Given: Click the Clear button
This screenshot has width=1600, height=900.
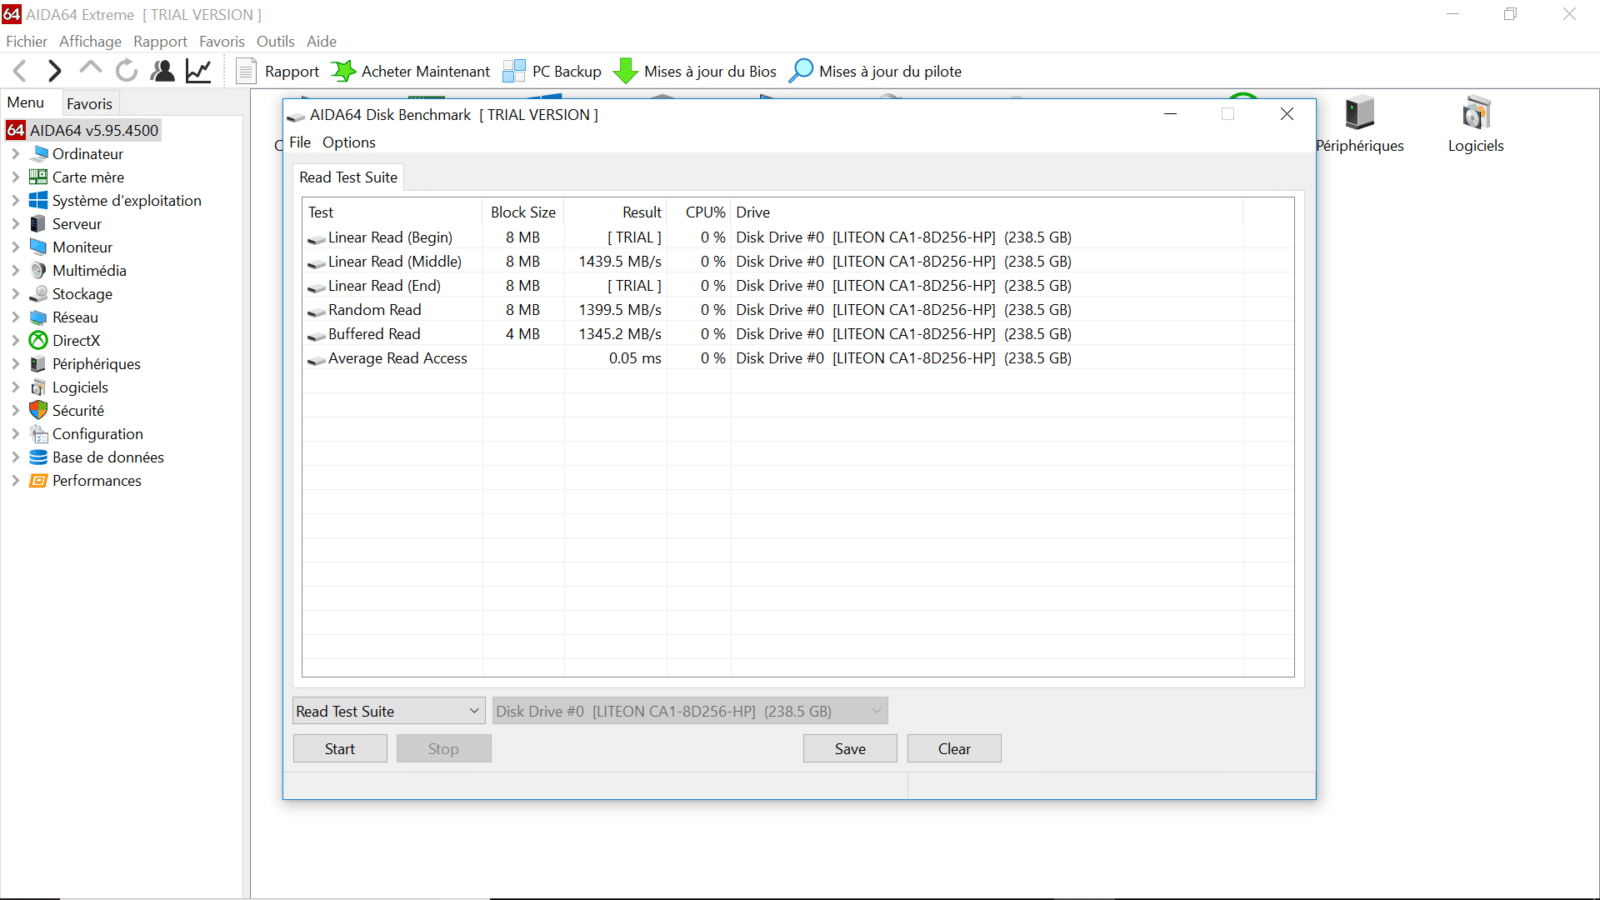Looking at the screenshot, I should (x=953, y=749).
